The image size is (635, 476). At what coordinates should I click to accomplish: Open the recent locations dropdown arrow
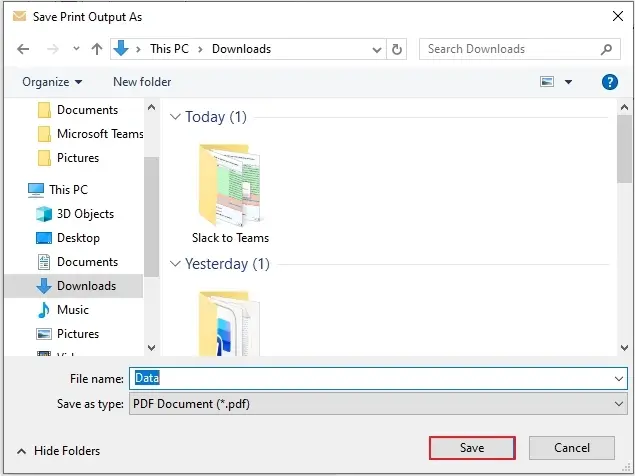(x=76, y=49)
